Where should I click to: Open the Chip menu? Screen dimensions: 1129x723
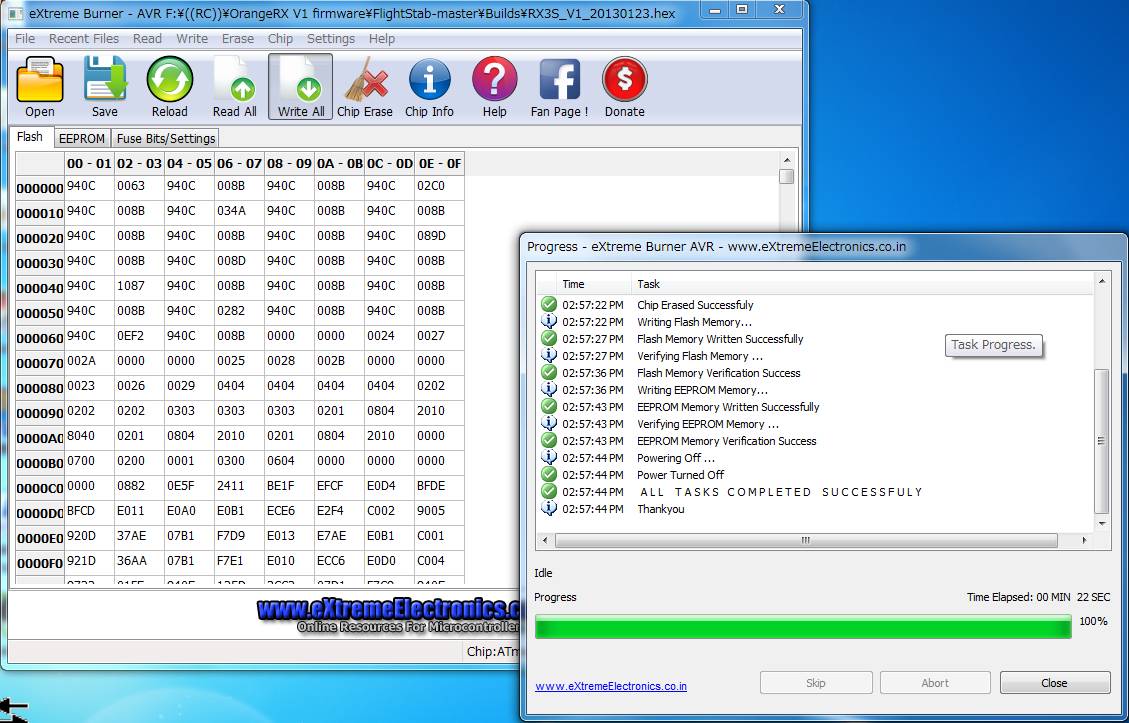pyautogui.click(x=280, y=39)
